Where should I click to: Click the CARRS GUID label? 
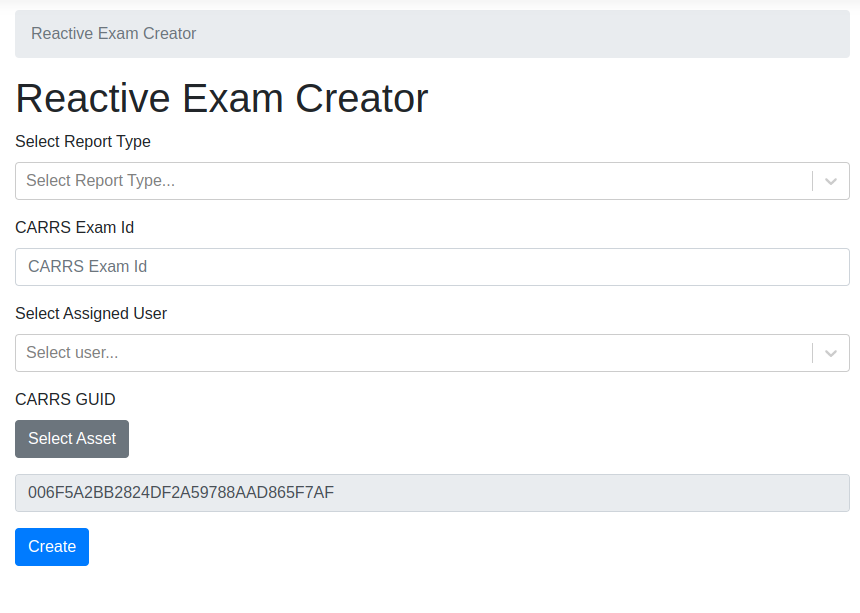click(x=65, y=400)
